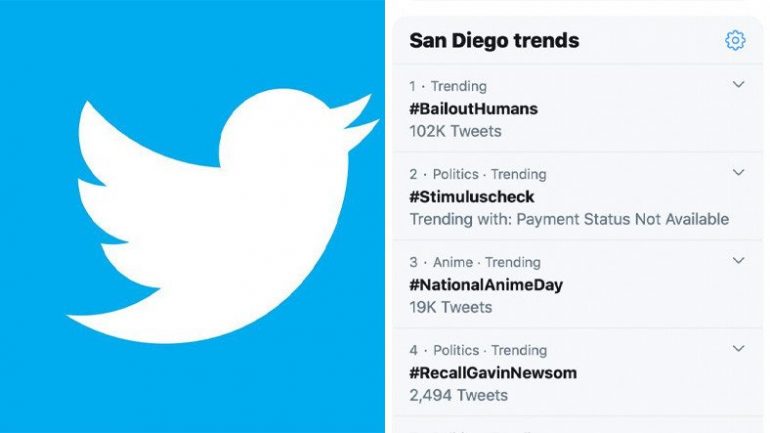770x433 pixels.
Task: Expand chevron next to #NationalAnimeDay trend
Action: [738, 260]
